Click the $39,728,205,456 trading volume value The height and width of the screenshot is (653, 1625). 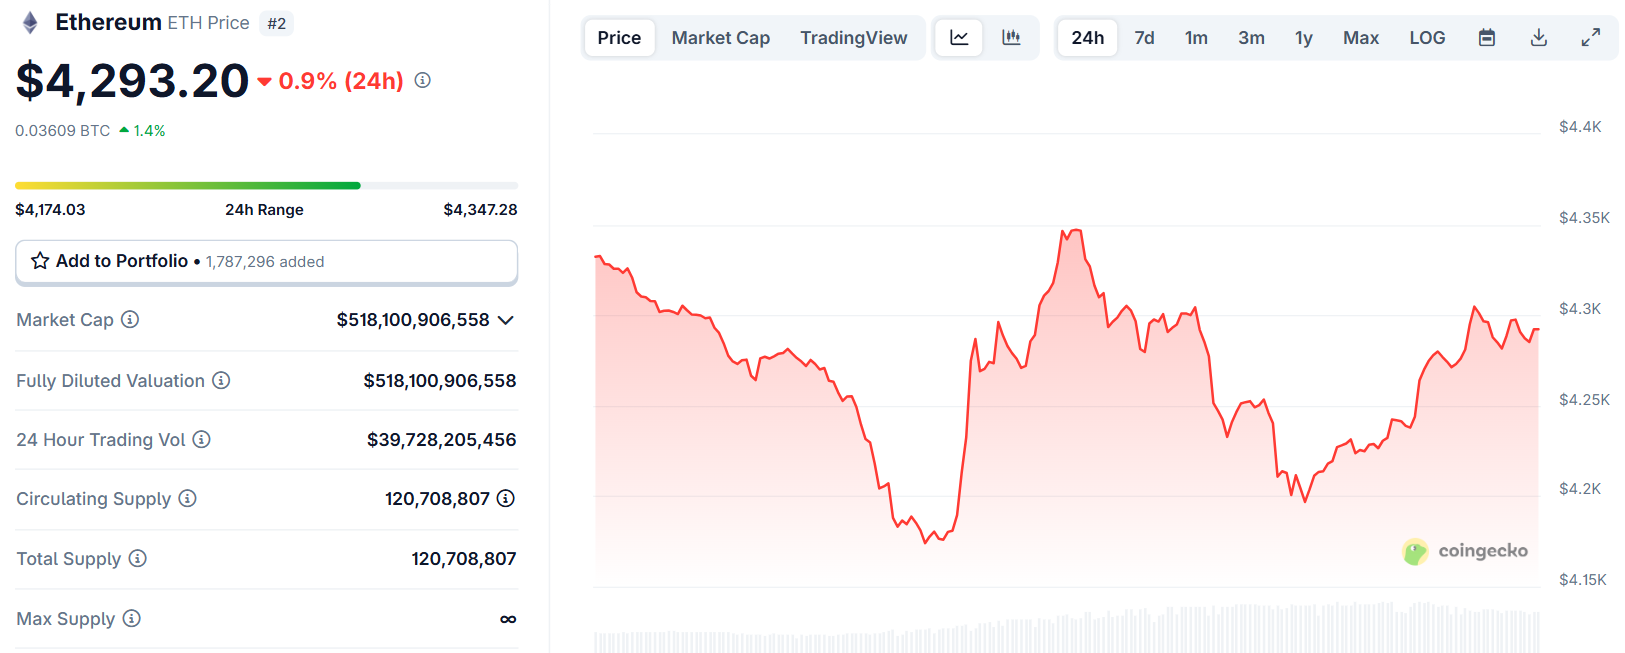[x=441, y=440]
